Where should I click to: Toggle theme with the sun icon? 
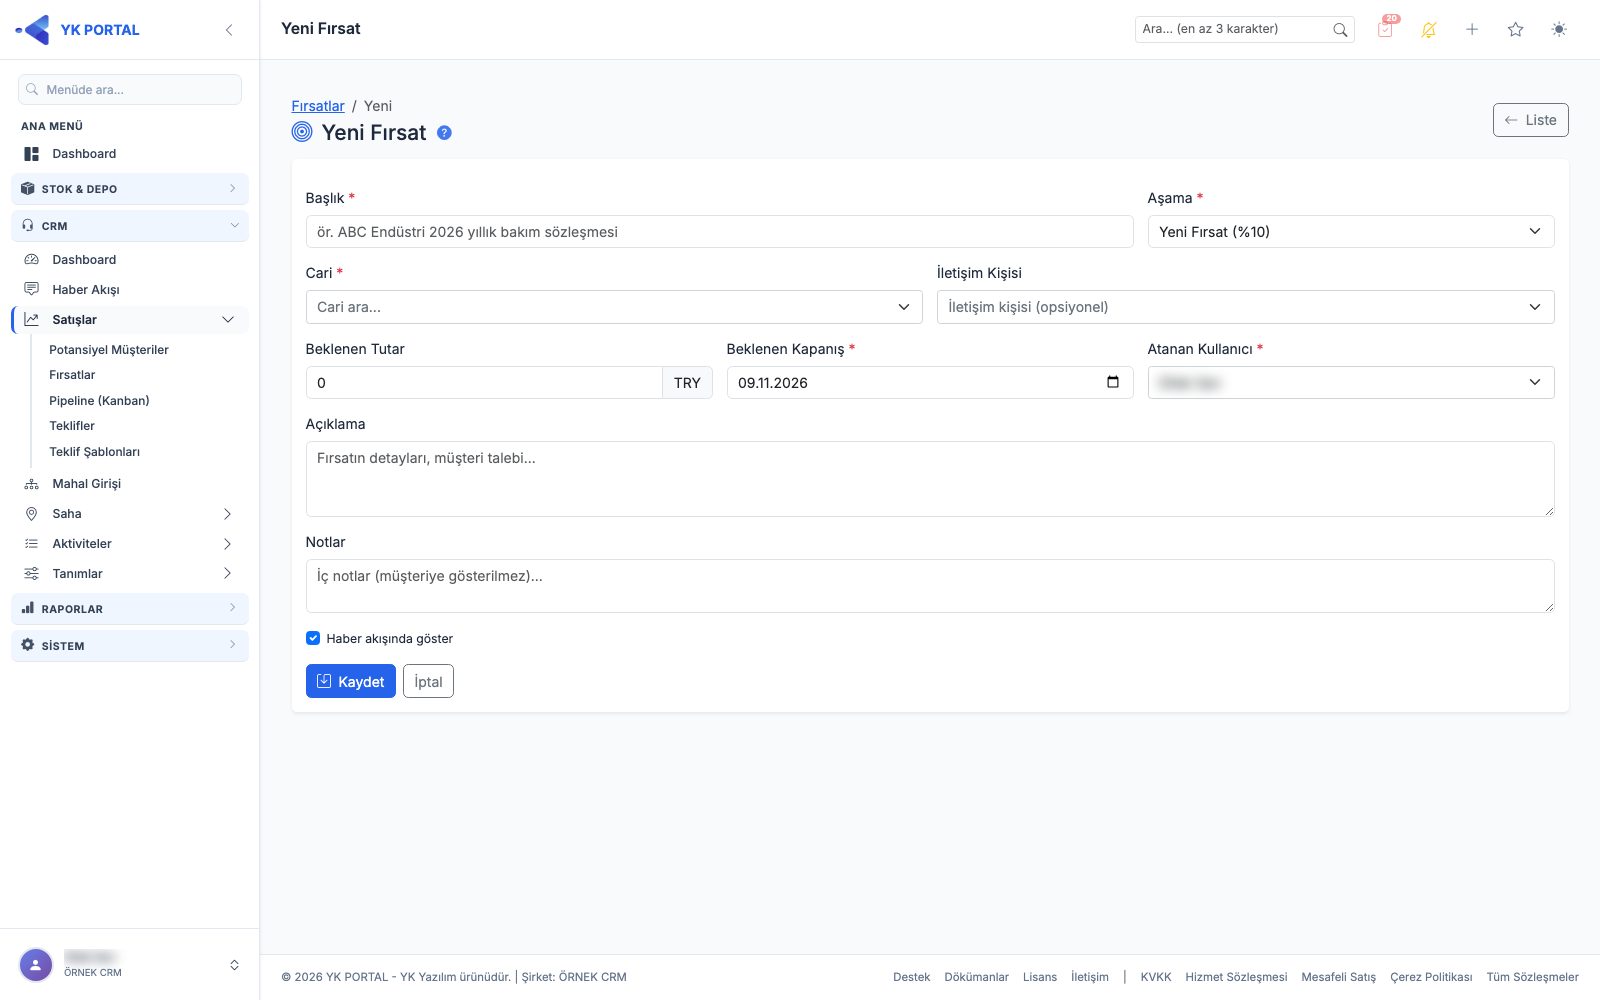coord(1559,30)
